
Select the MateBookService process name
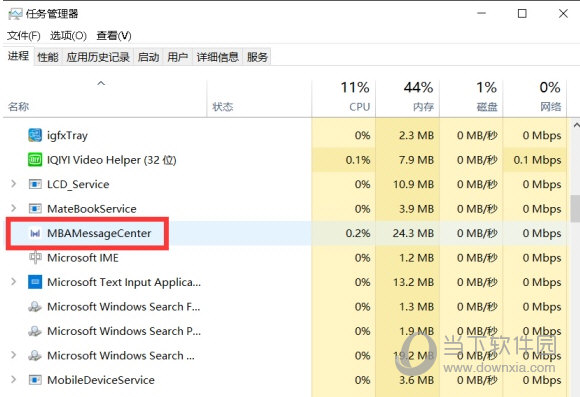click(92, 209)
